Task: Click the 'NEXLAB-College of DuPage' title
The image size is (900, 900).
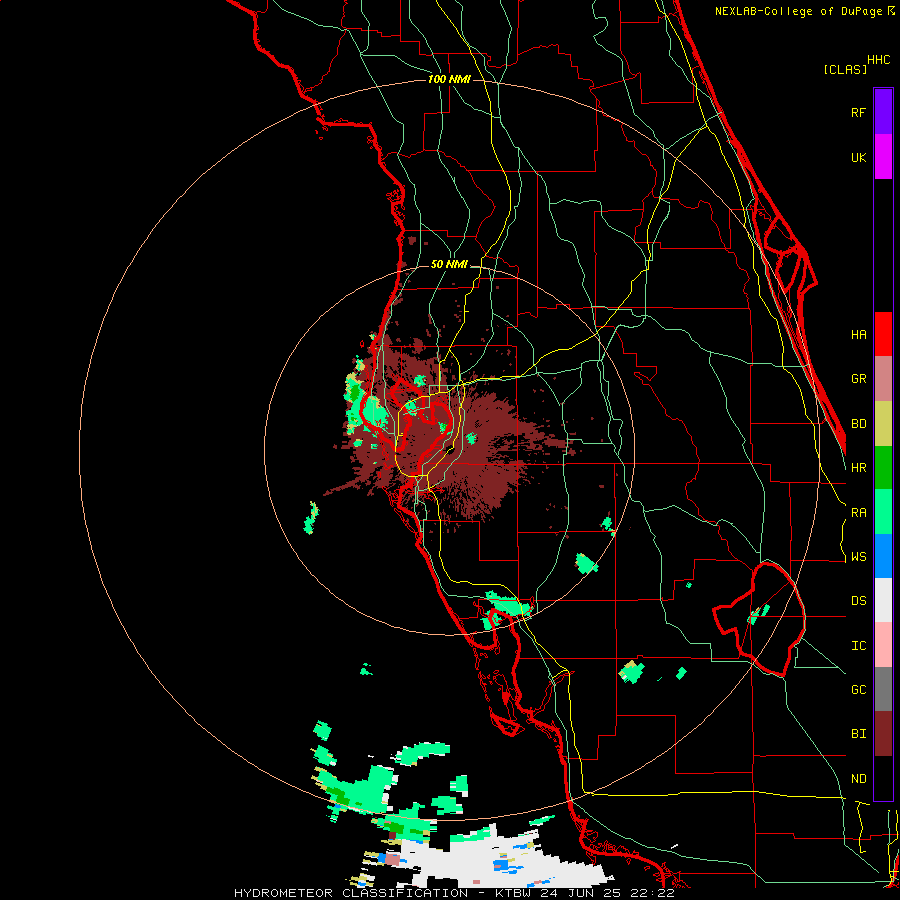Action: click(800, 11)
